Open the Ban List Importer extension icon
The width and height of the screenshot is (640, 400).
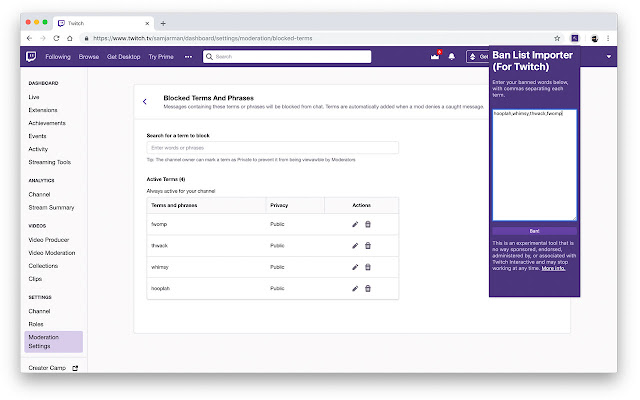575,38
